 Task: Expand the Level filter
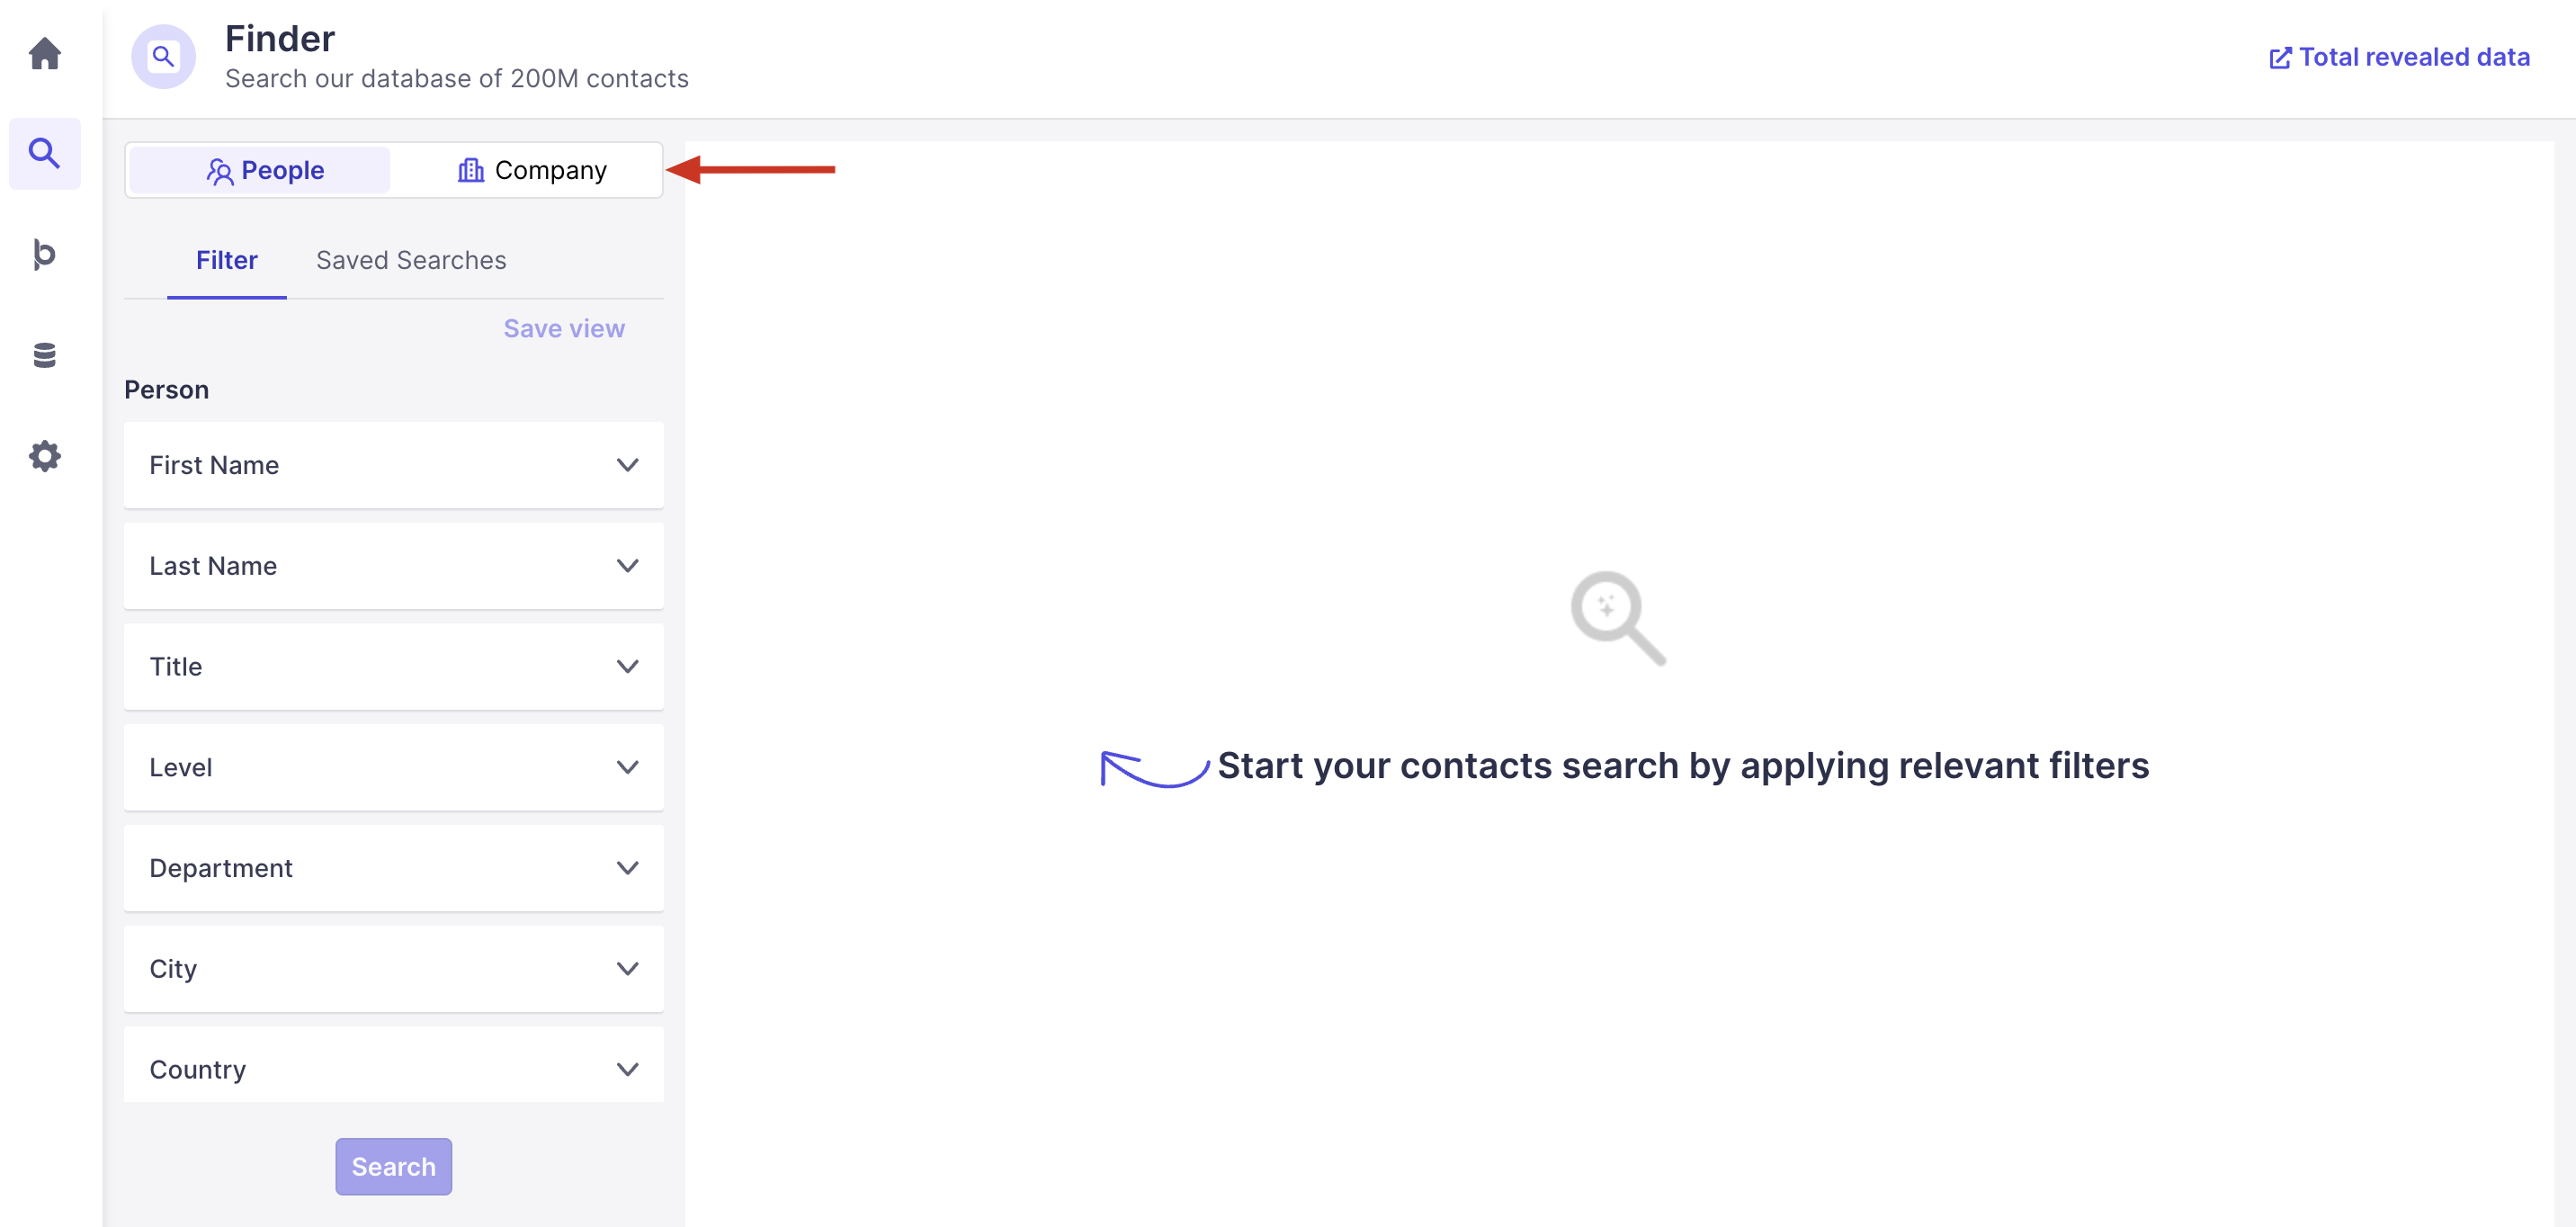tap(393, 767)
